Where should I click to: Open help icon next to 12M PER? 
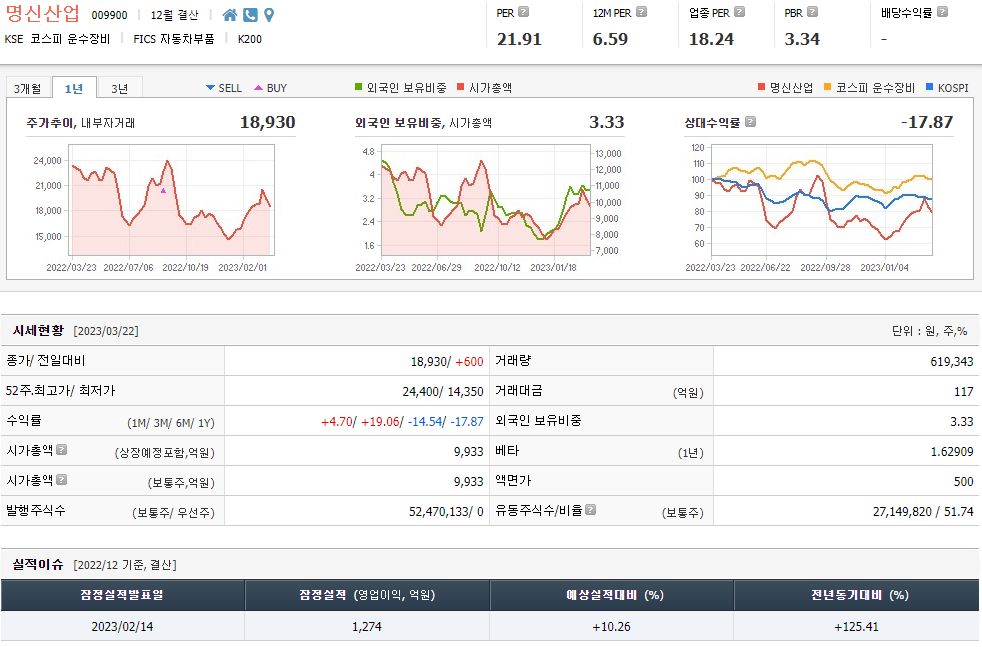point(641,12)
